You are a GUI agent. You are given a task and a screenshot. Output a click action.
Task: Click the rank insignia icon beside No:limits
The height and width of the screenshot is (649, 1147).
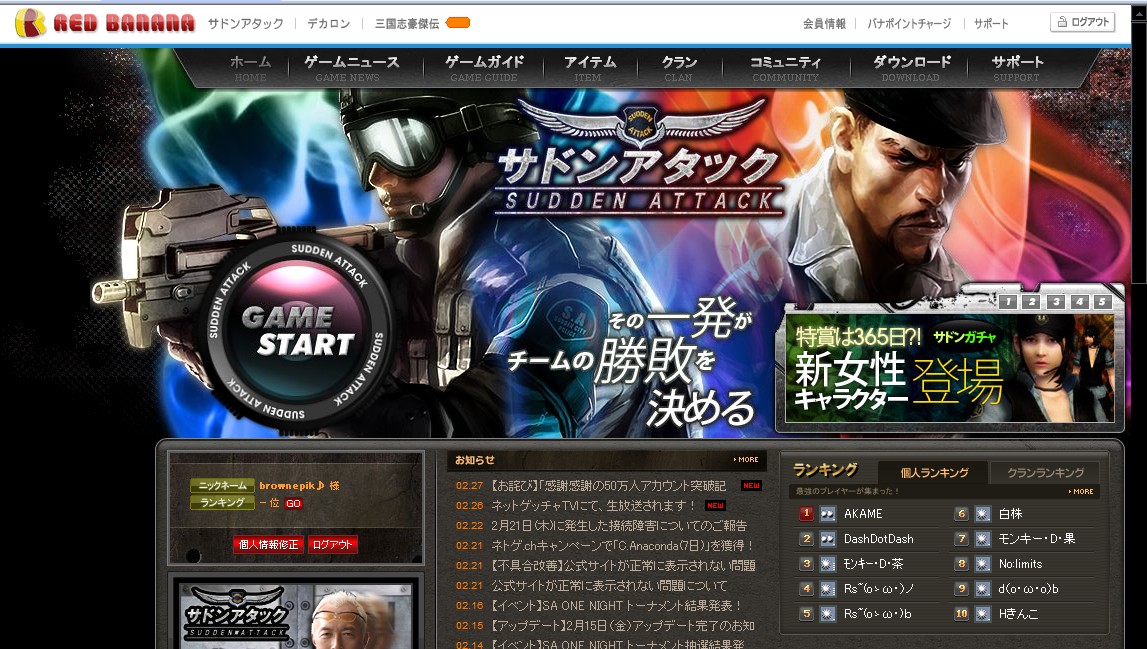[982, 563]
